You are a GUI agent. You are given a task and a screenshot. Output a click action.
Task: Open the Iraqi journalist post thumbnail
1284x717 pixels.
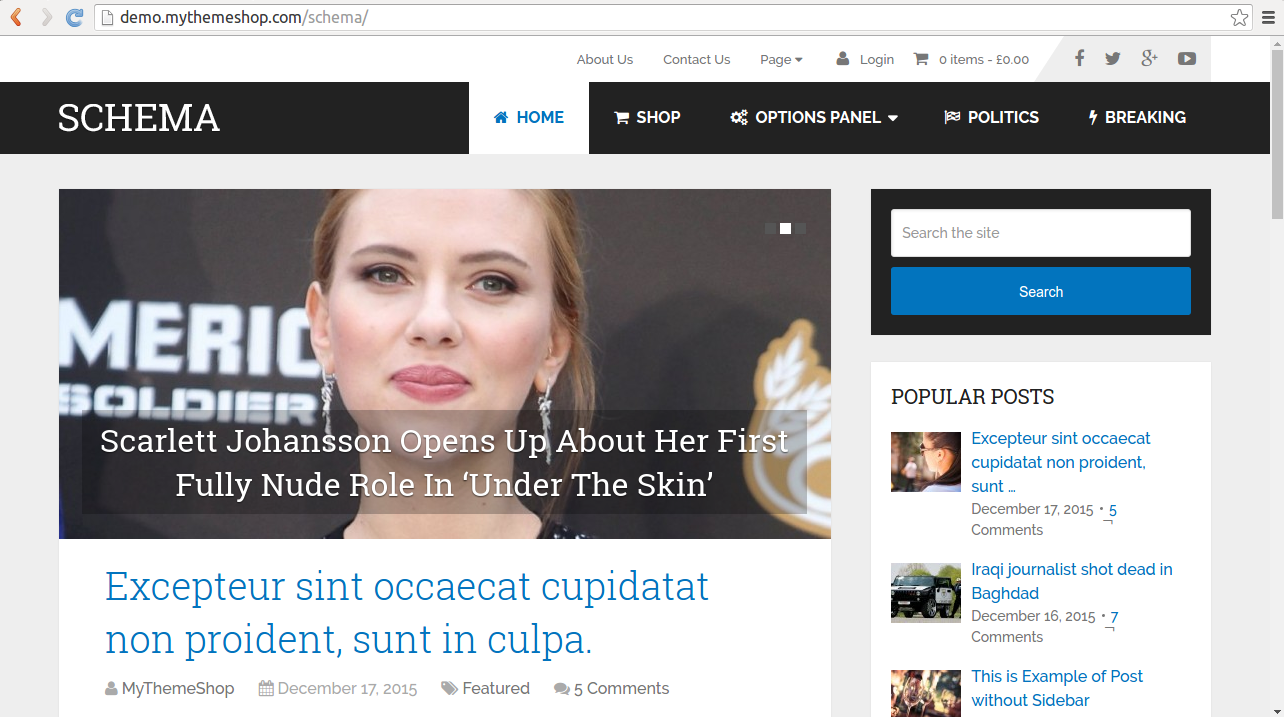[926, 593]
